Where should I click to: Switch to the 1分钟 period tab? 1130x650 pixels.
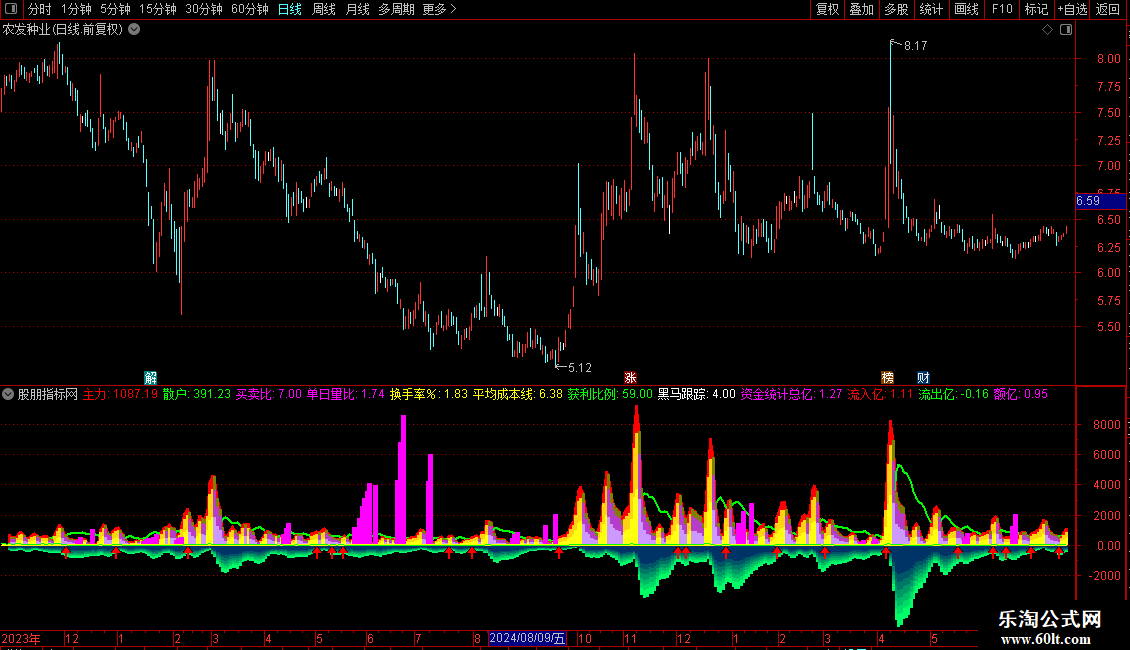click(x=76, y=9)
